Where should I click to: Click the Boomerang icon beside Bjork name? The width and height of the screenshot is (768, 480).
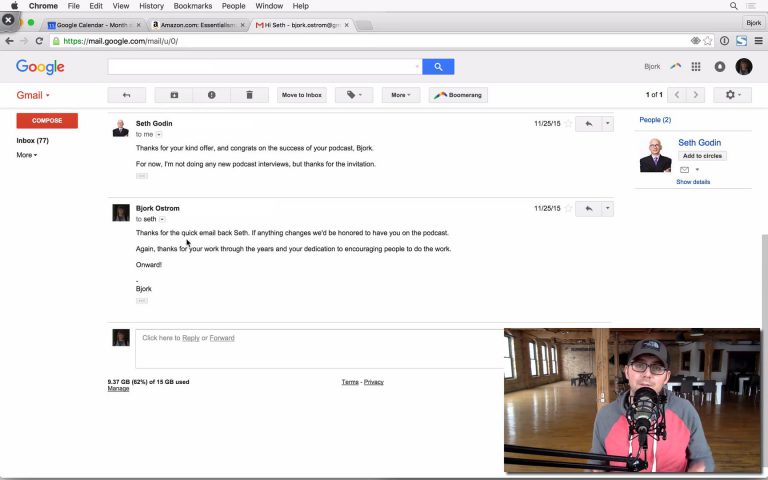(676, 66)
